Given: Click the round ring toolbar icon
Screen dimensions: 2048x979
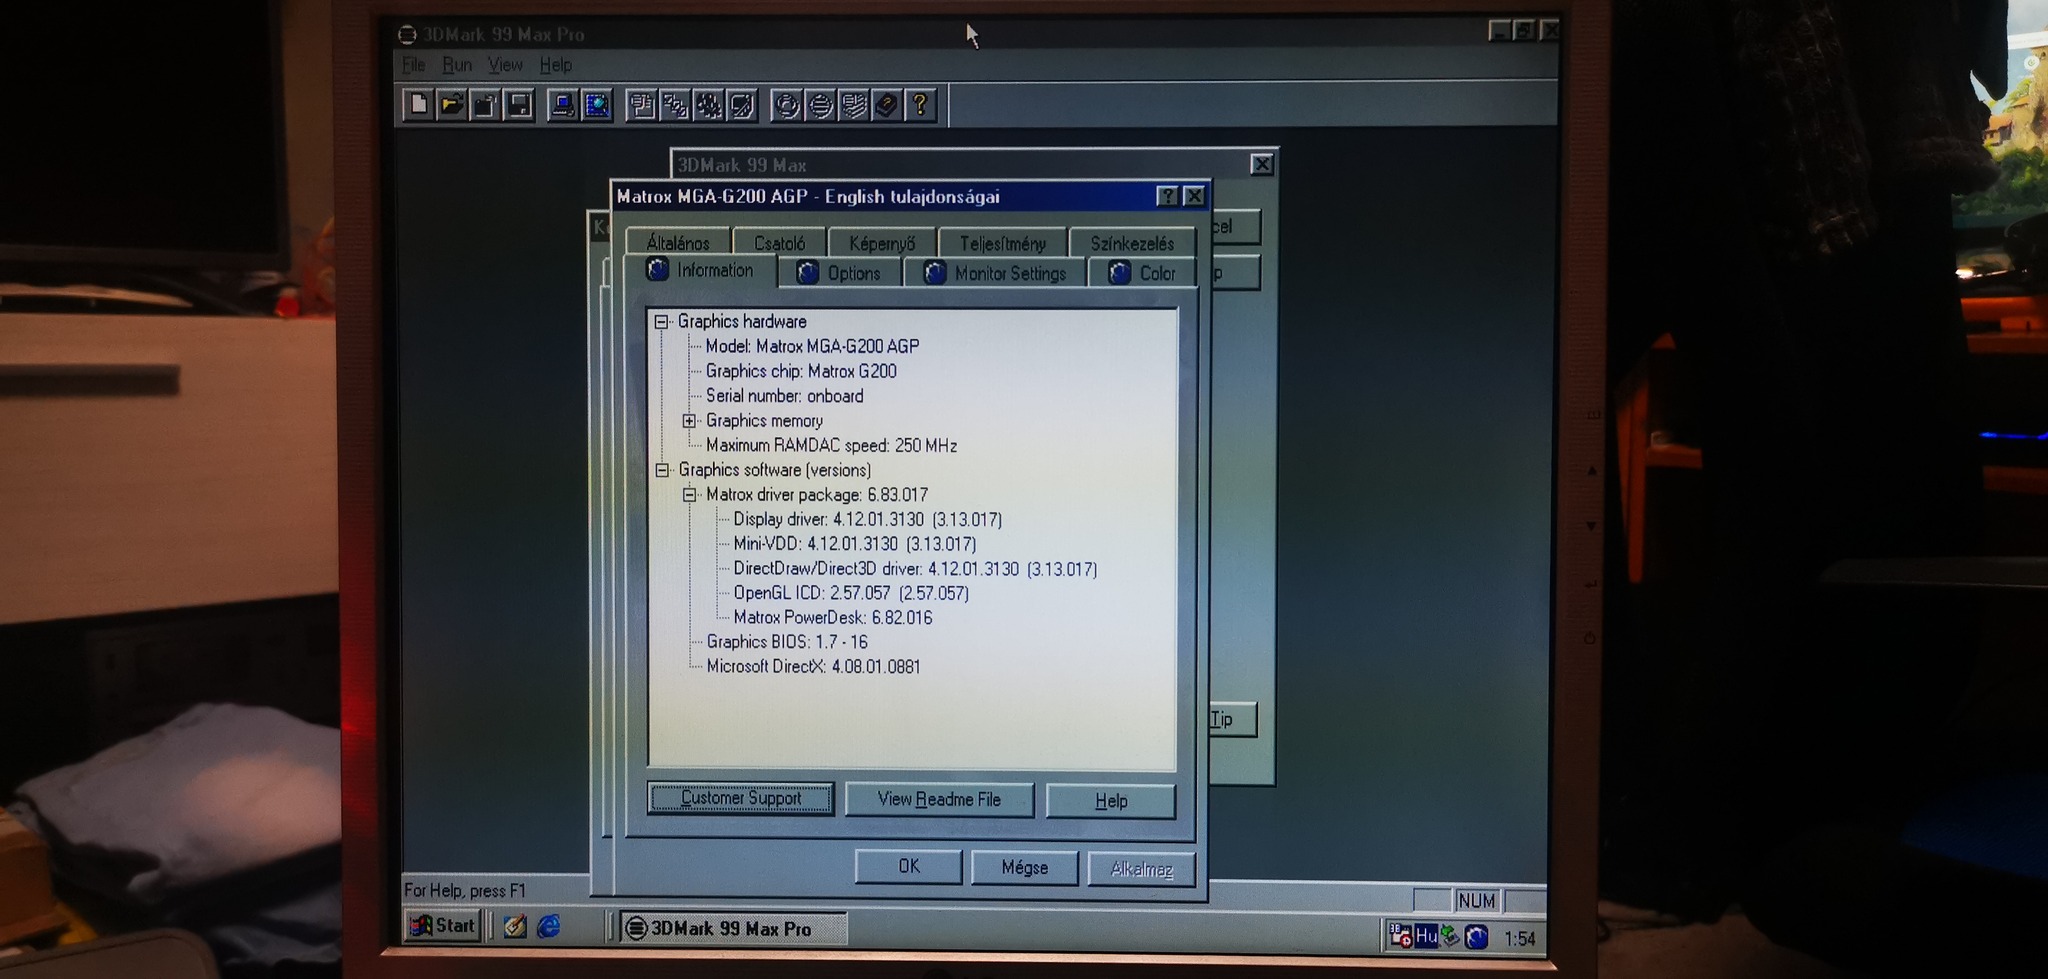Looking at the screenshot, I should tap(787, 105).
